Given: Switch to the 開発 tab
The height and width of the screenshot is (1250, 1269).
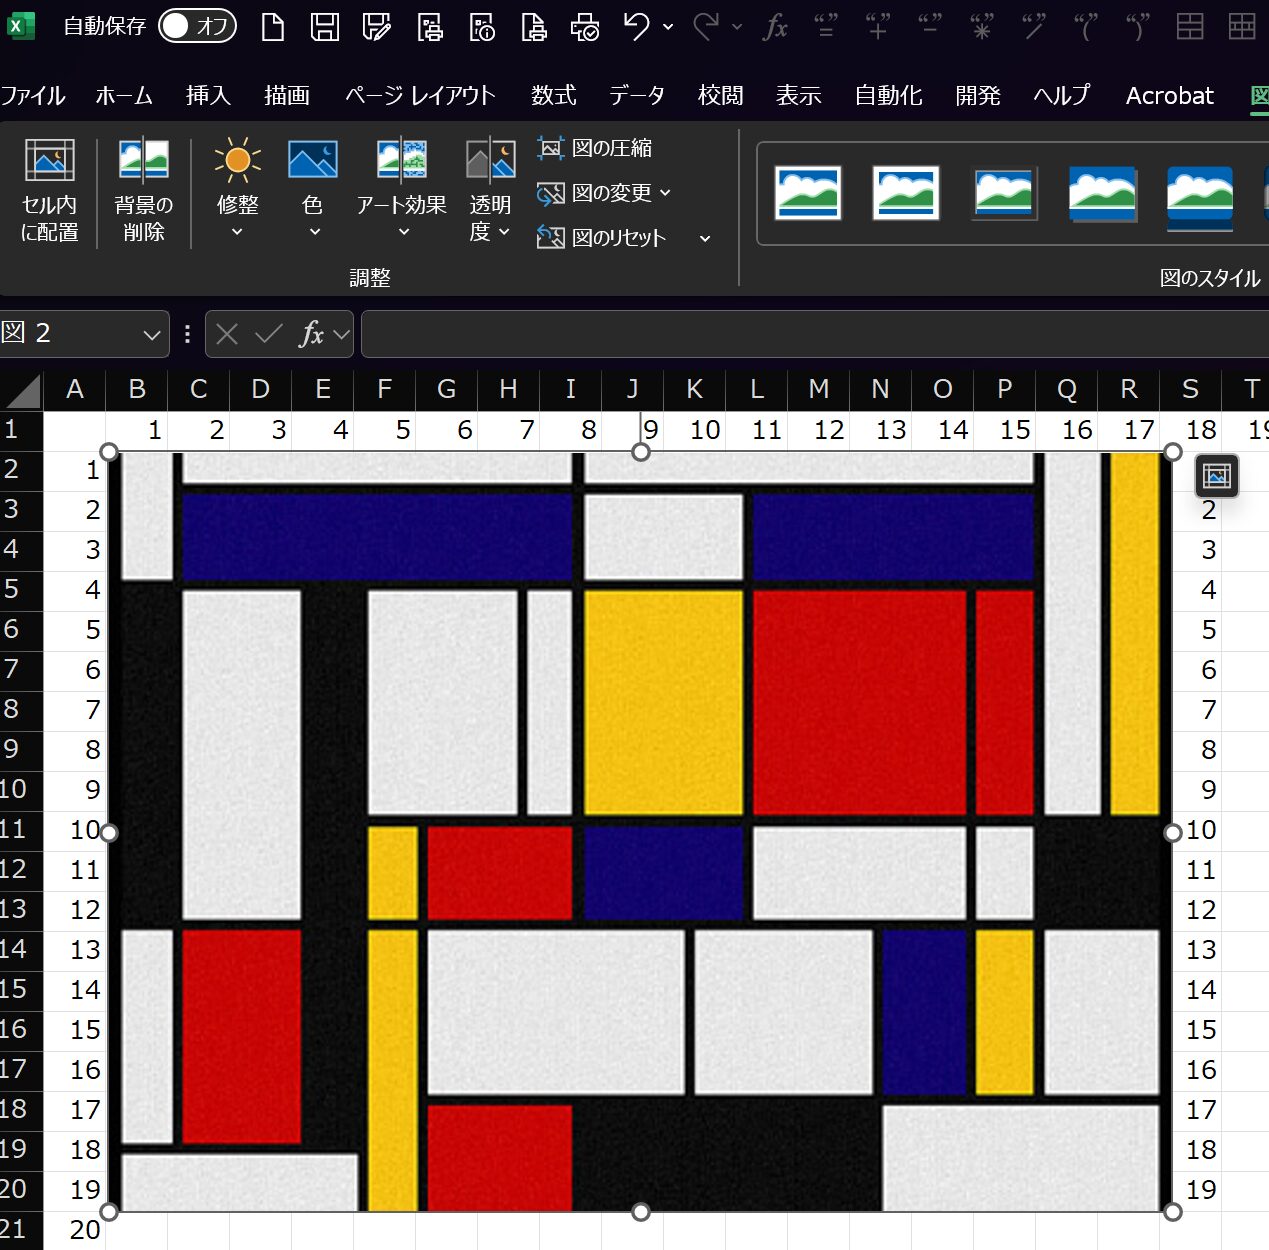Looking at the screenshot, I should (978, 96).
